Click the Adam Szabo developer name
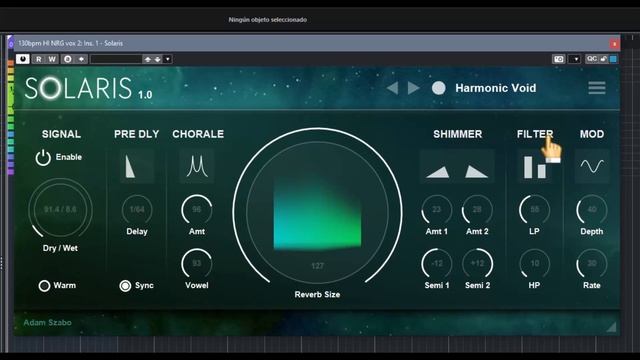Viewport: 640px width, 360px height. [47, 322]
